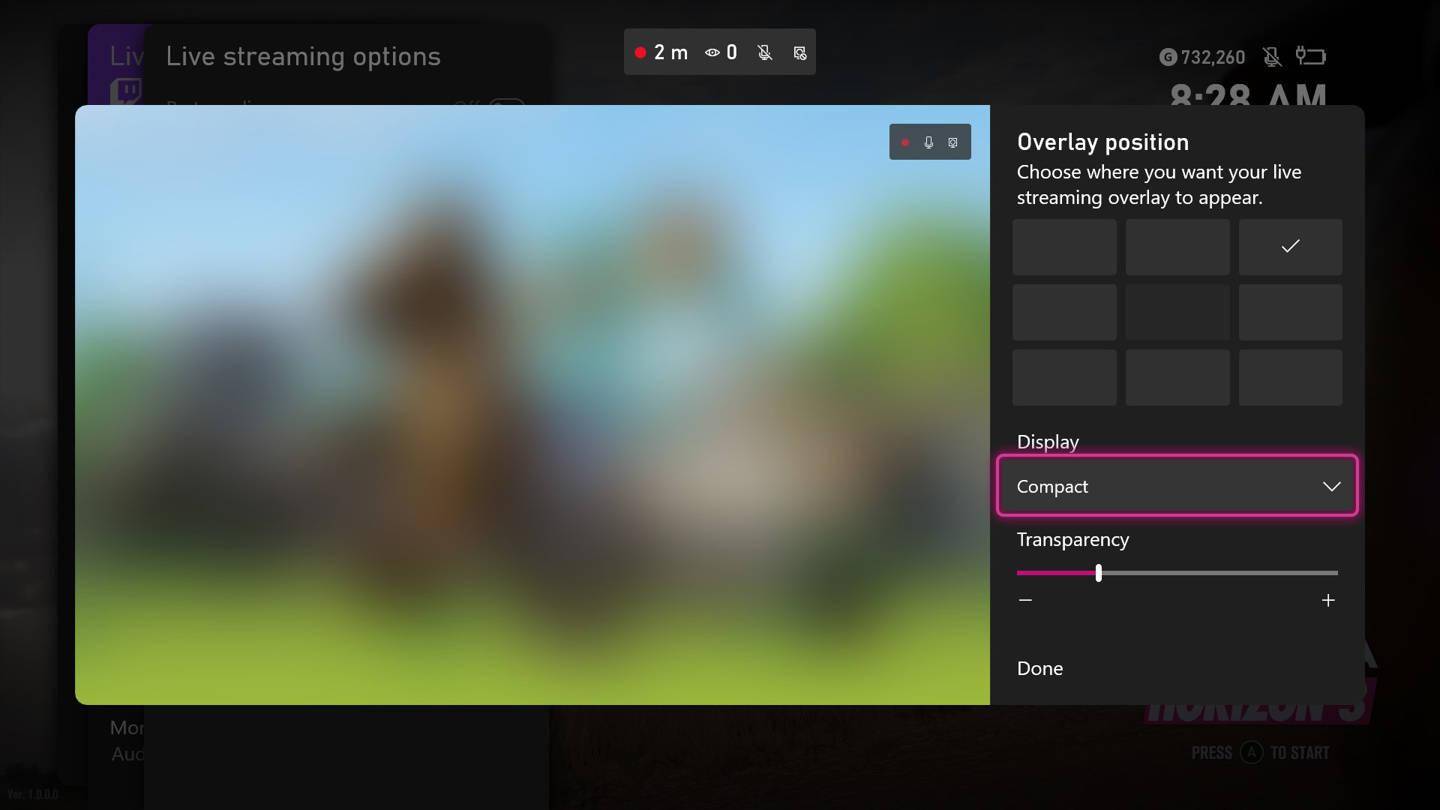
Task: Click the red recording indicator near the timer
Action: pos(640,52)
